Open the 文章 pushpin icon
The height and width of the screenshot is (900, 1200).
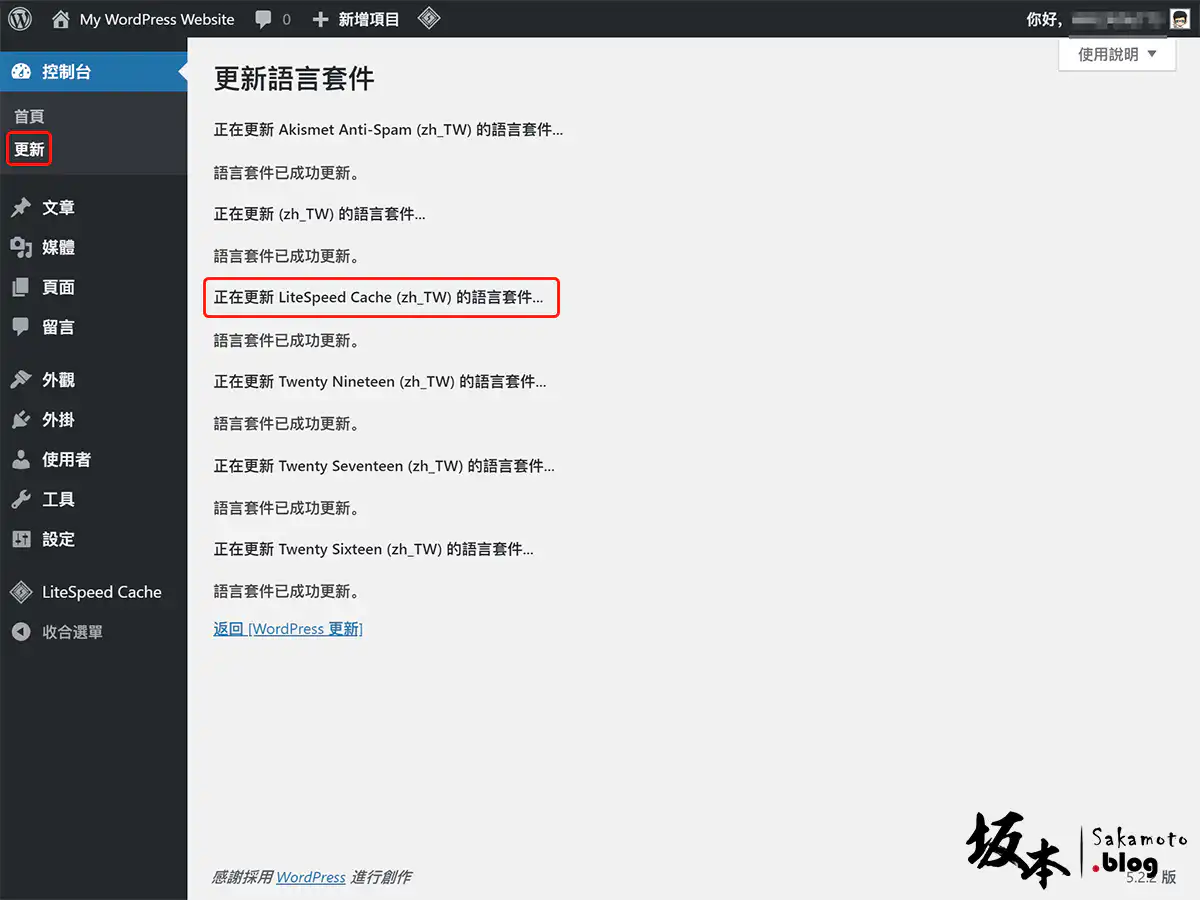tap(21, 208)
